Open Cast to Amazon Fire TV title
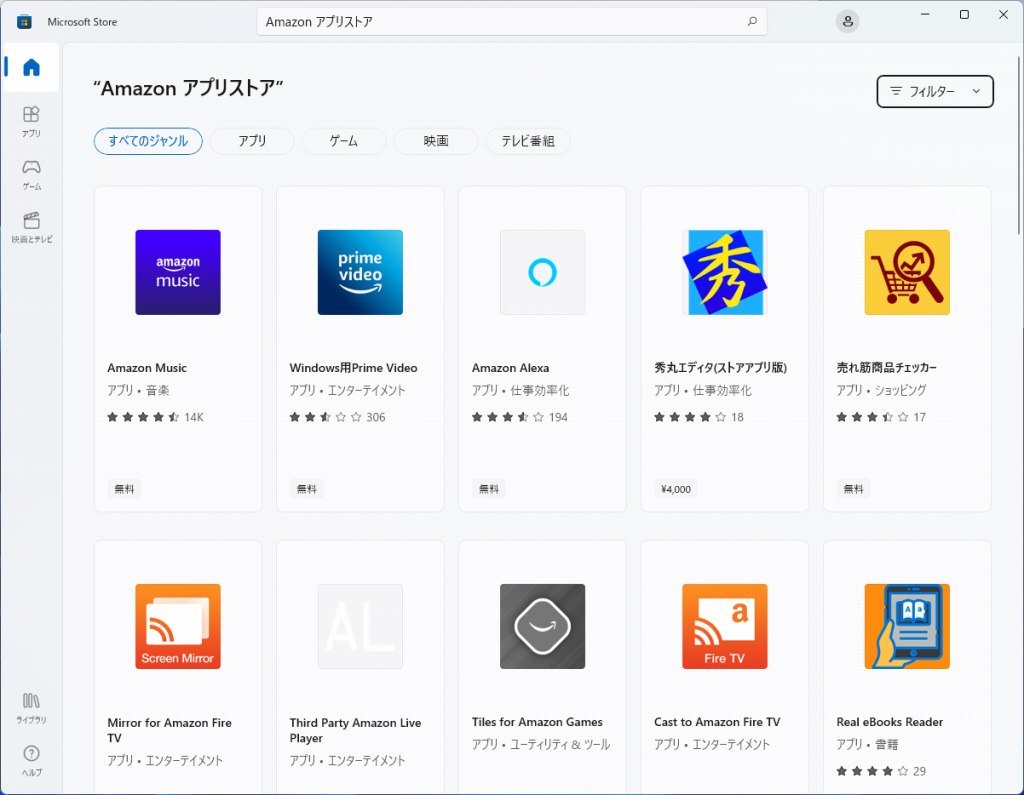 [x=717, y=722]
